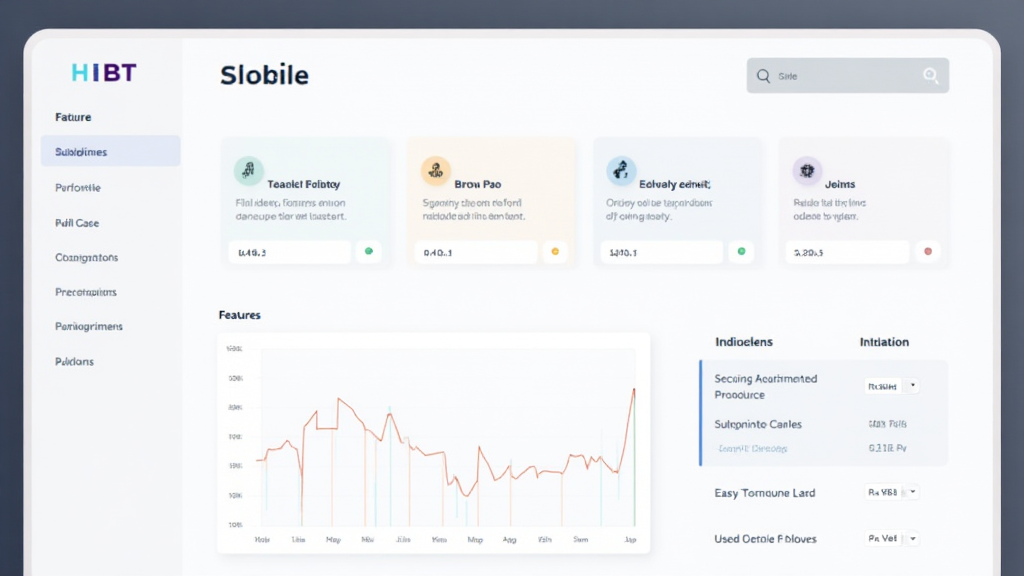
Task: Click the magnifier icon at search field left
Action: coord(763,76)
